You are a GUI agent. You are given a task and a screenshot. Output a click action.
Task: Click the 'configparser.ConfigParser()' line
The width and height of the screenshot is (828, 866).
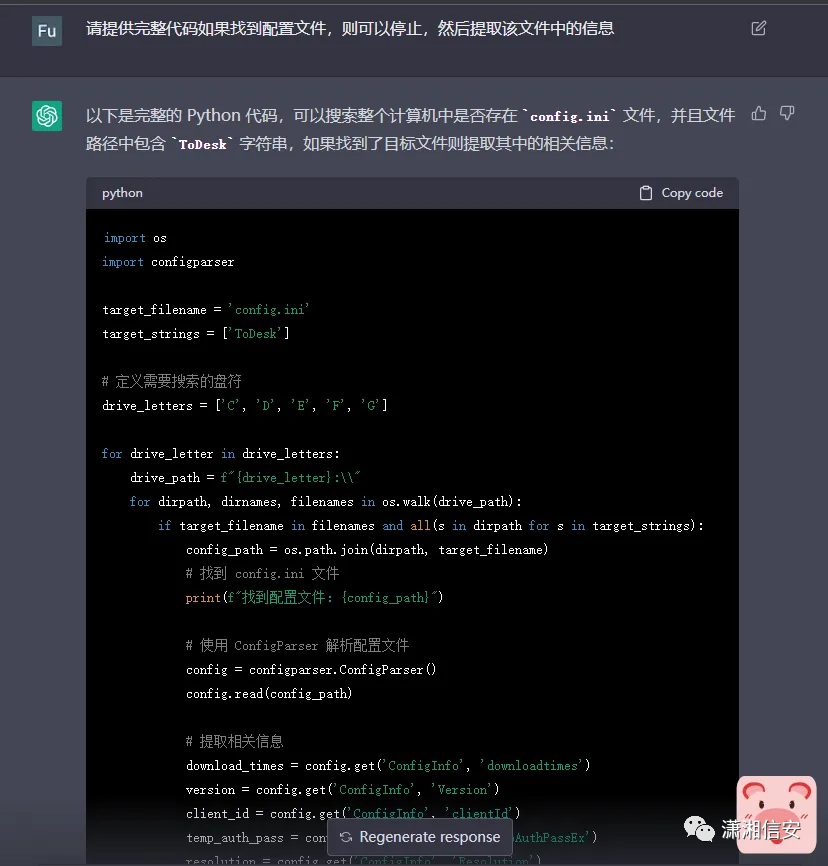coord(311,670)
